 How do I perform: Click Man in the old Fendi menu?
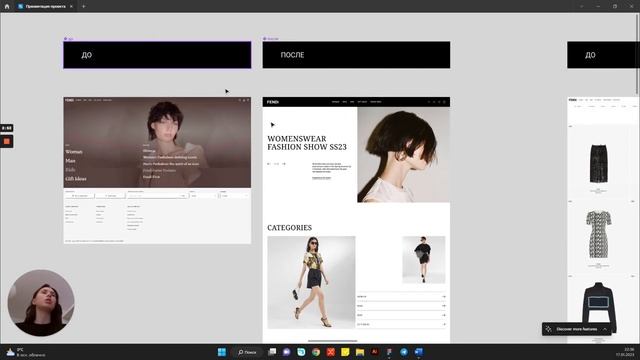click(70, 161)
